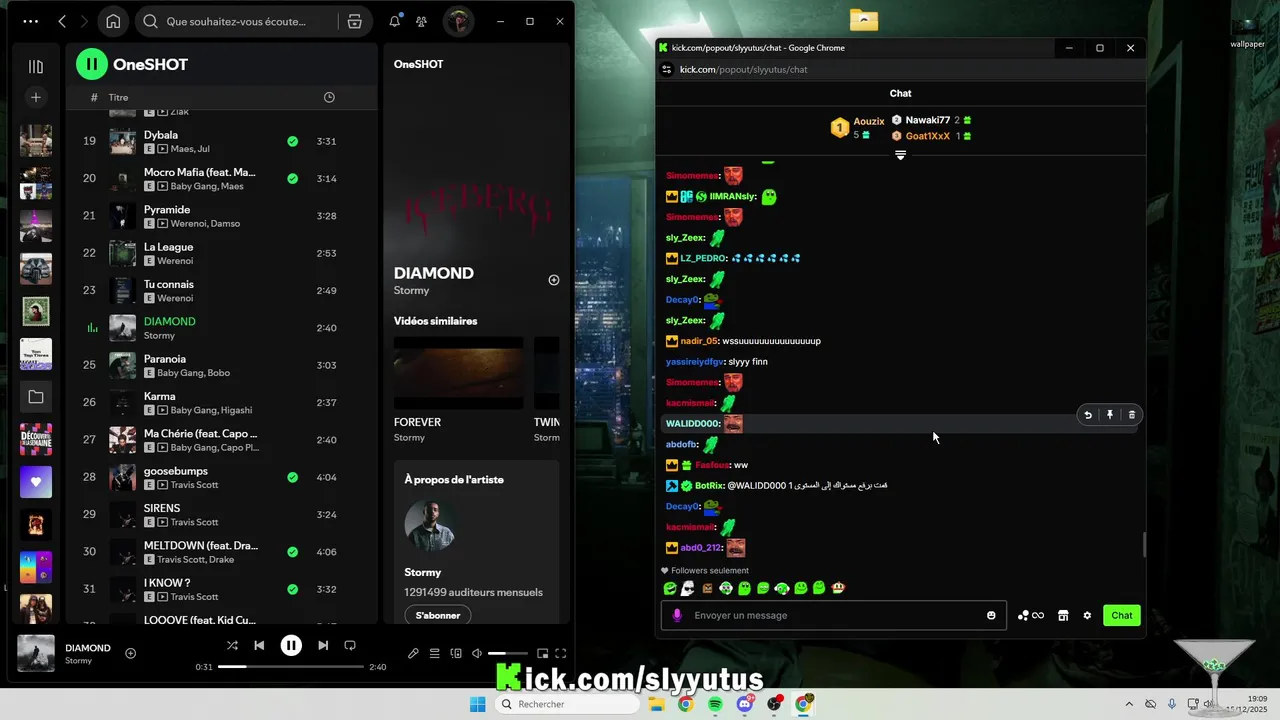Sort playlist by duration clock icon
The height and width of the screenshot is (720, 1280).
[329, 97]
